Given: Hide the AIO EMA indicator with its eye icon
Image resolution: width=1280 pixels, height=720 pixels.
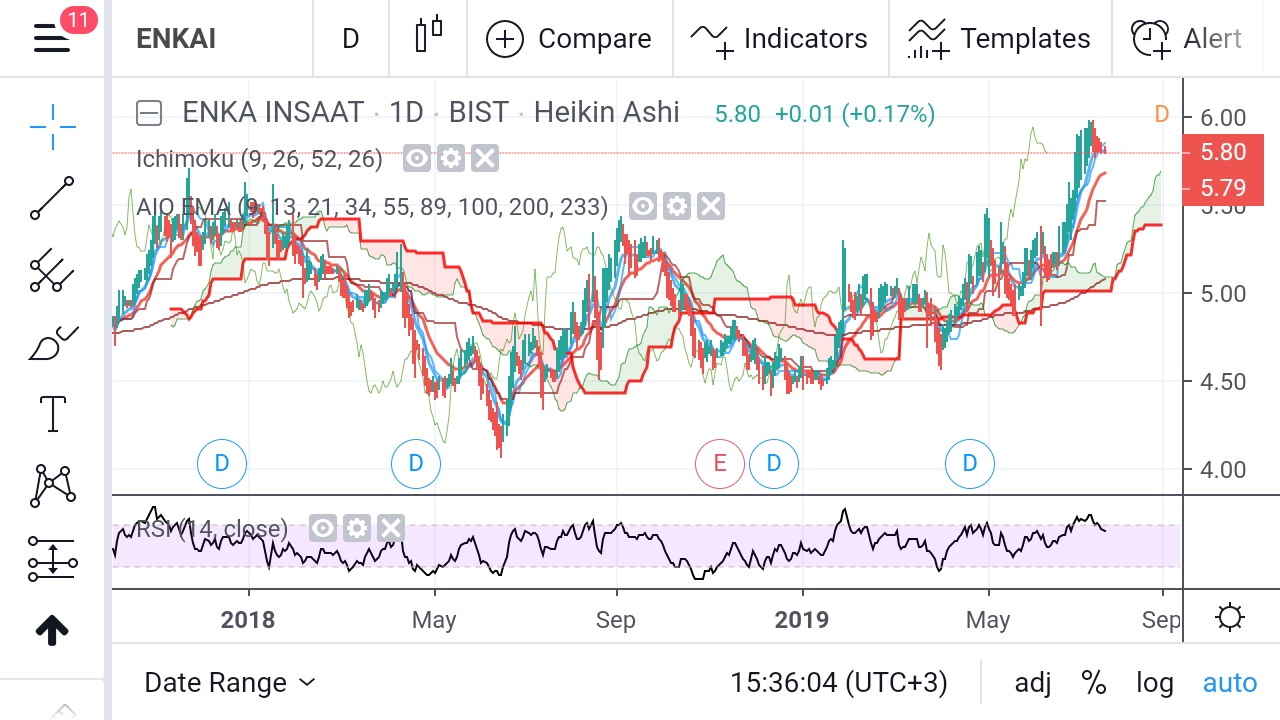Looking at the screenshot, I should point(643,207).
